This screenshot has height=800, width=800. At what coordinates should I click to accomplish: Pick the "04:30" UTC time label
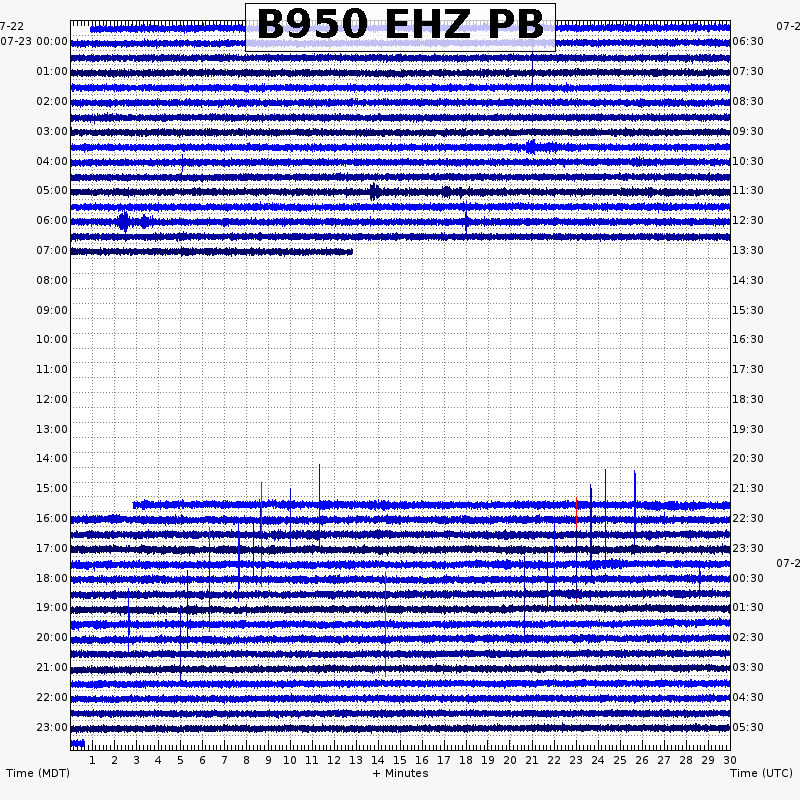coord(748,697)
